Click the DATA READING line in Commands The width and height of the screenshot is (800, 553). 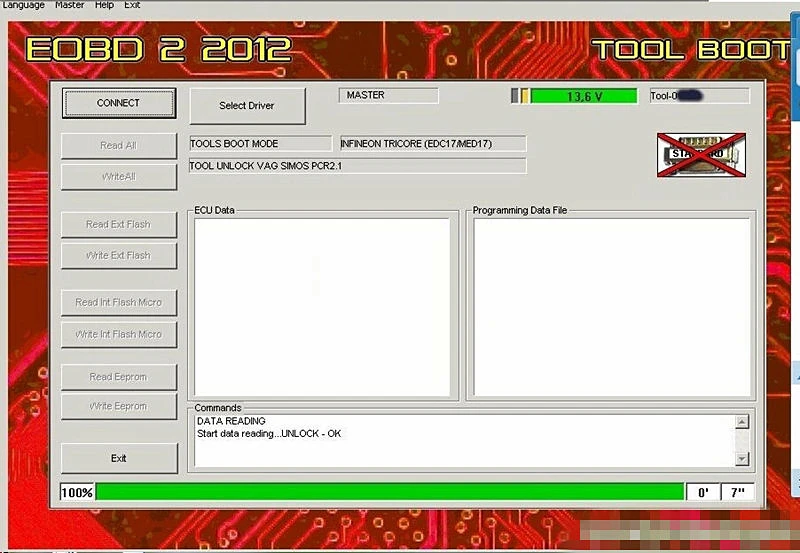click(231, 421)
